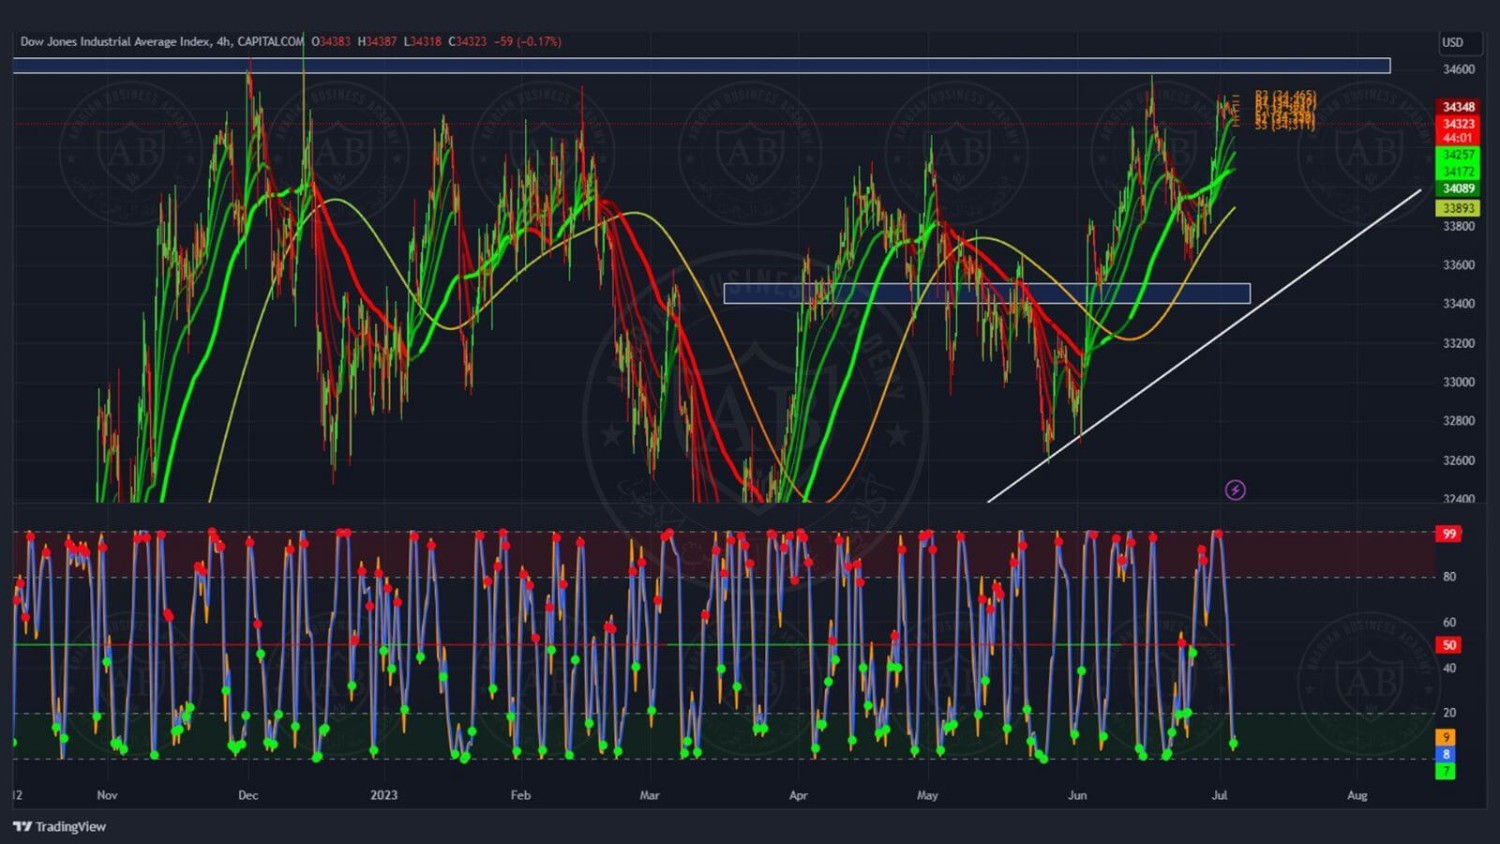Click the orange pivot levels text cluster
This screenshot has height=844, width=1500.
pyautogui.click(x=1285, y=110)
